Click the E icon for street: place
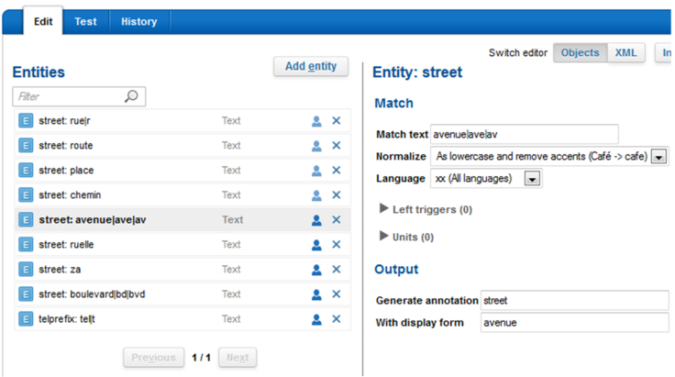 pyautogui.click(x=26, y=170)
